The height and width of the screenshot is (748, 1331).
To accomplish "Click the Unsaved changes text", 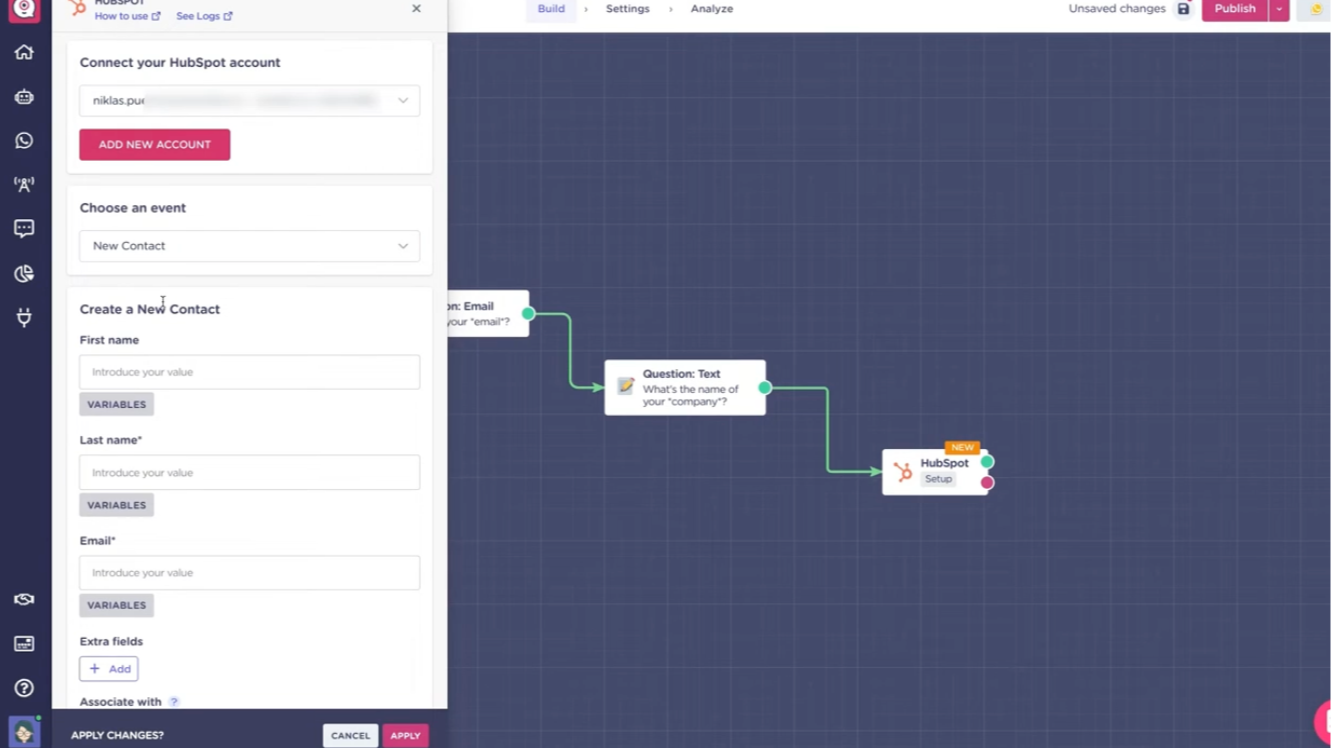I will coord(1117,9).
